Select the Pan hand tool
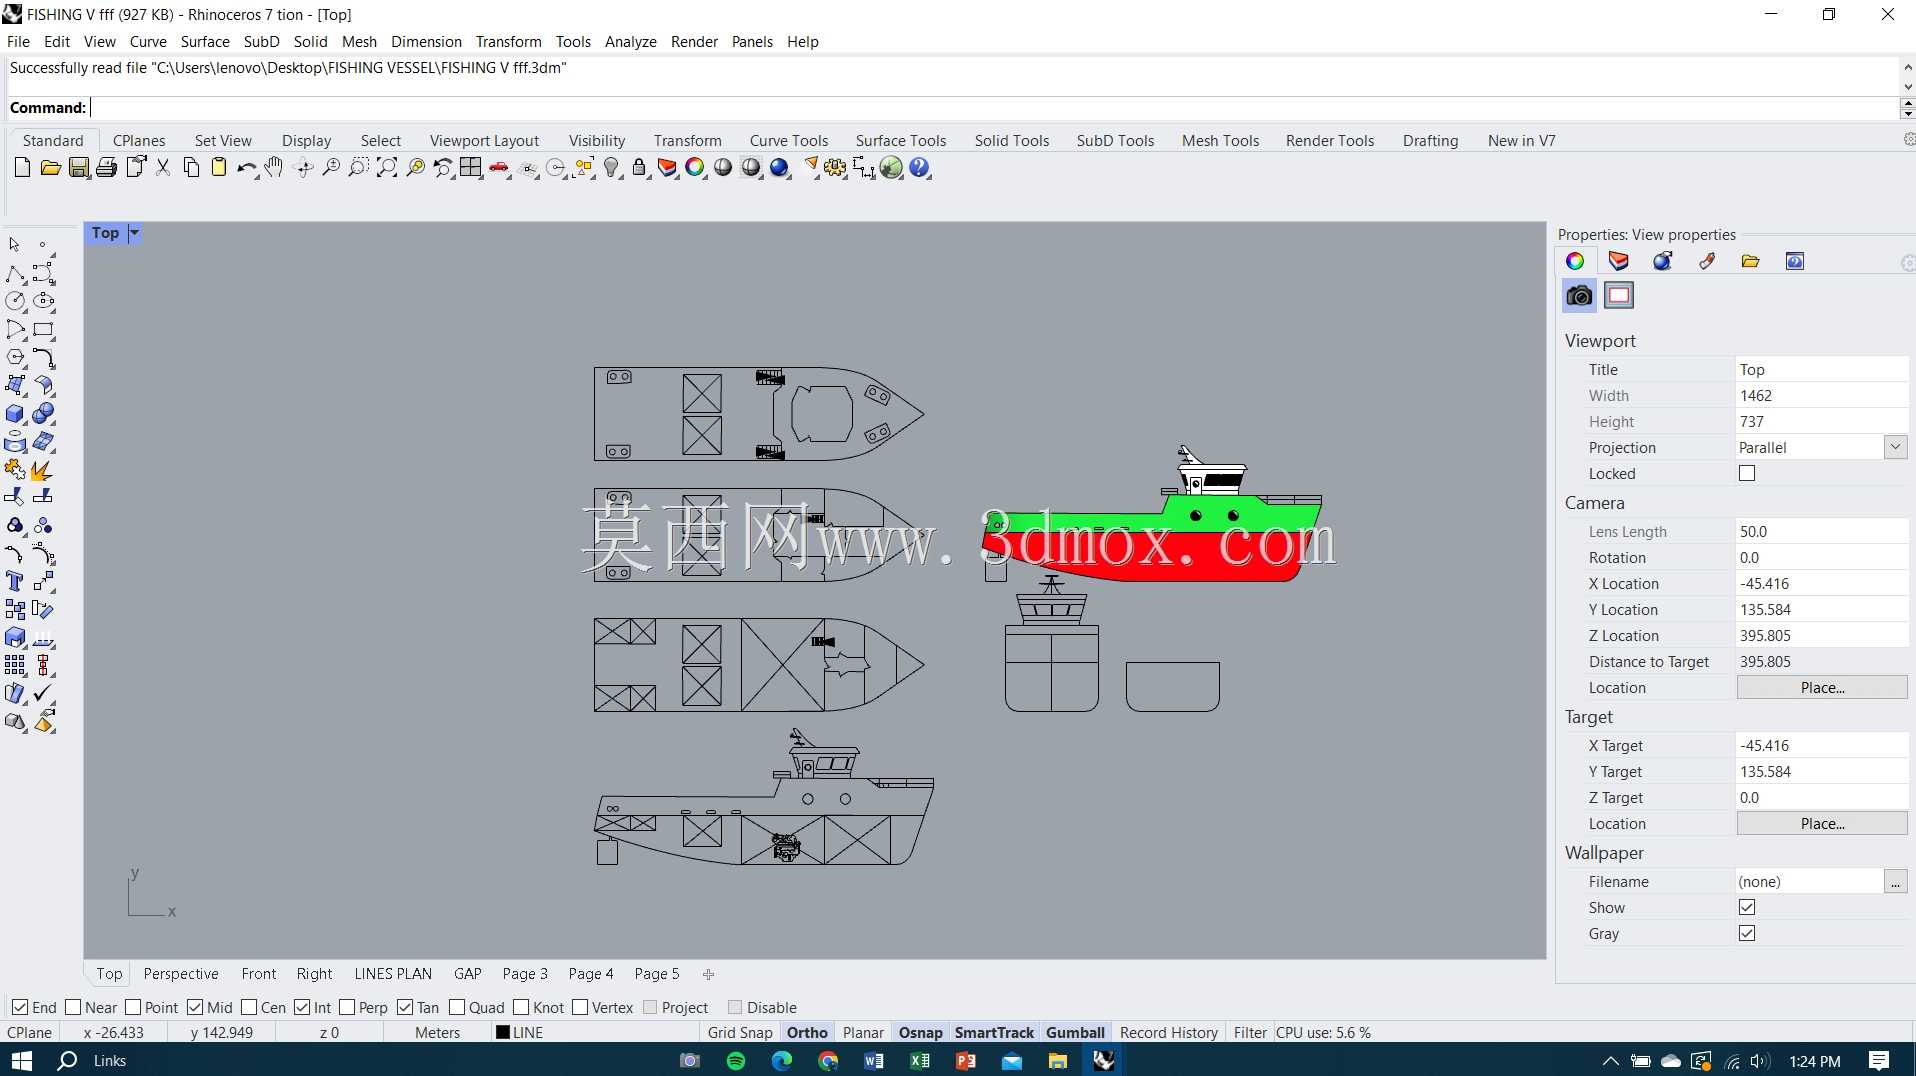This screenshot has width=1916, height=1076. 274,168
